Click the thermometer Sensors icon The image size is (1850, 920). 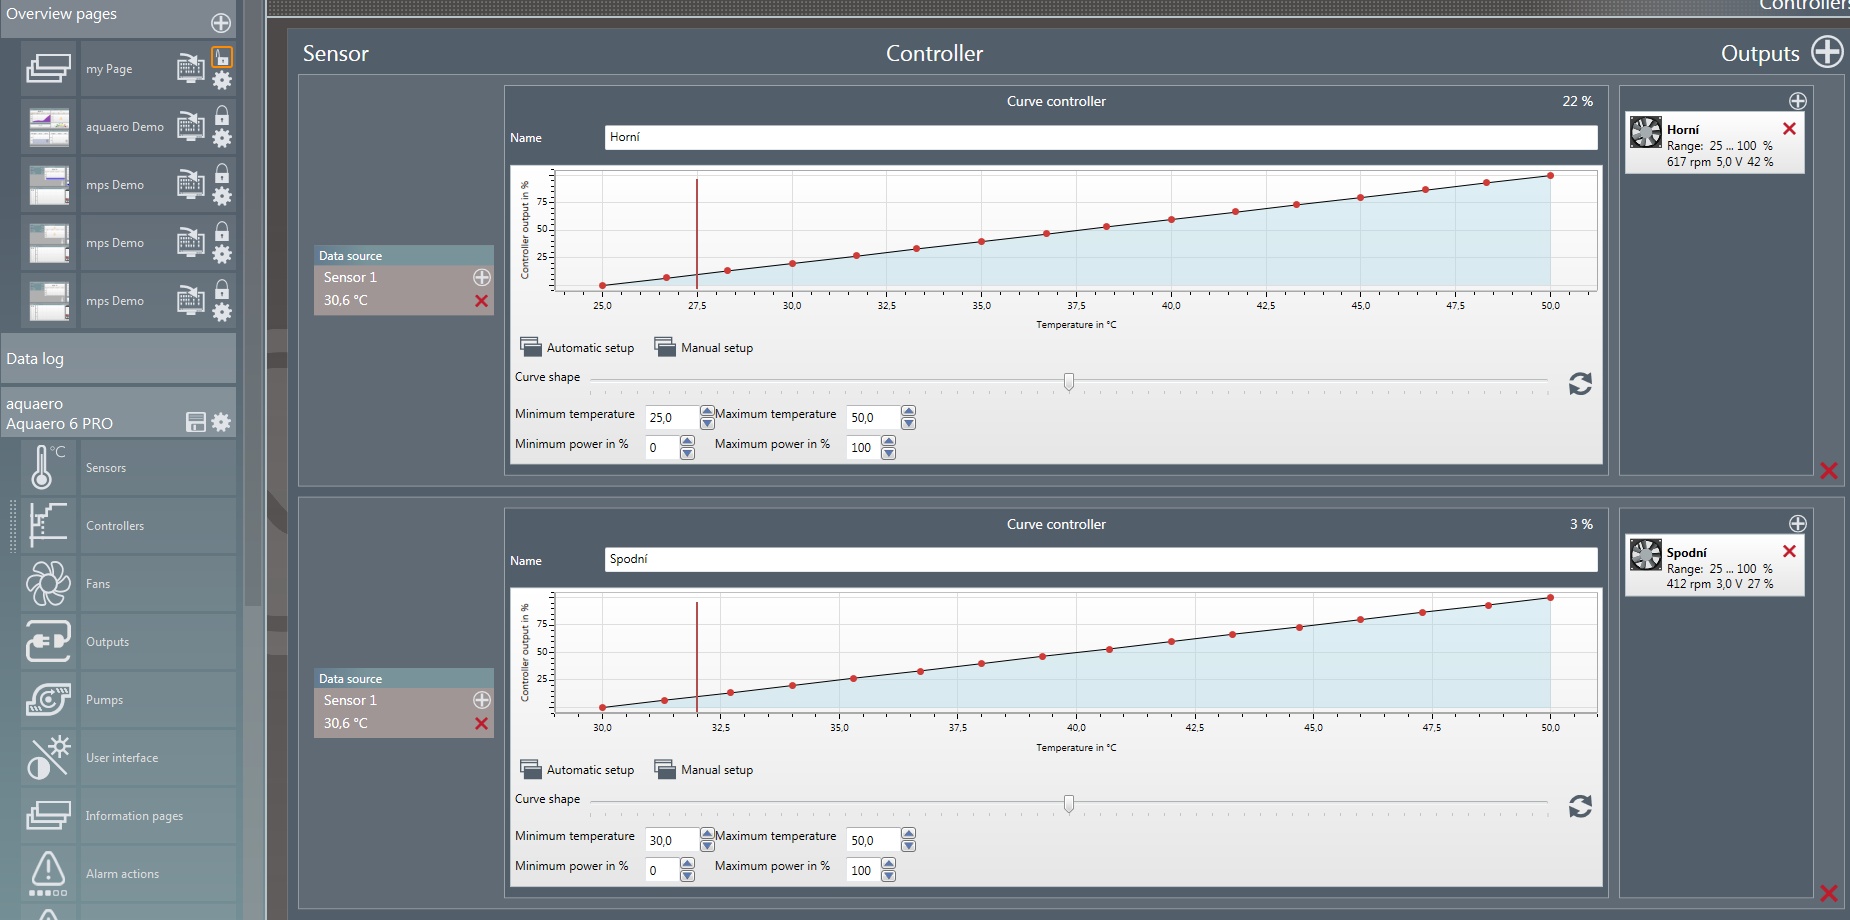(x=49, y=467)
